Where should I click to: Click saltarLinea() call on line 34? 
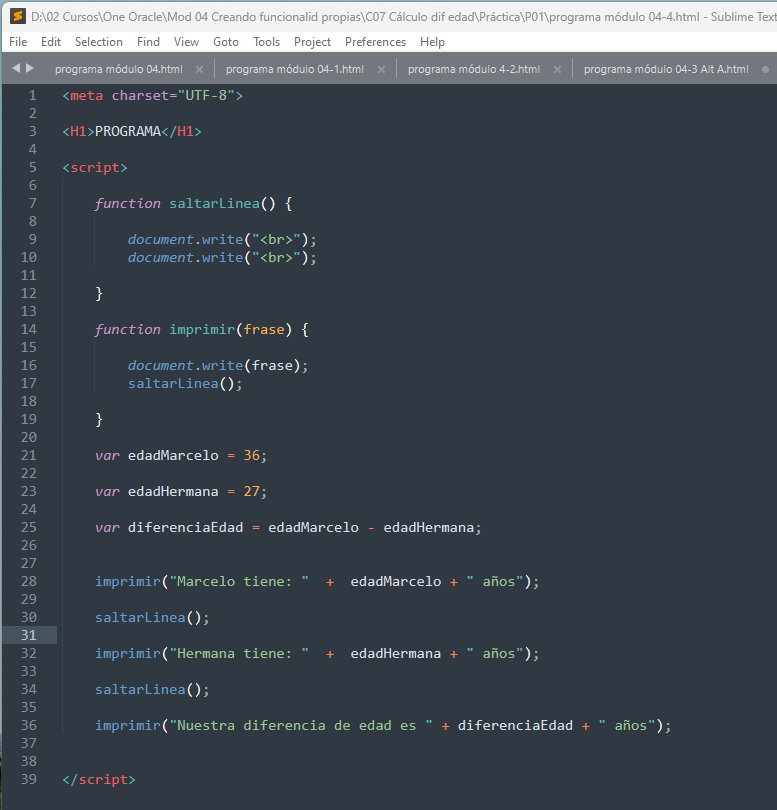coord(152,690)
